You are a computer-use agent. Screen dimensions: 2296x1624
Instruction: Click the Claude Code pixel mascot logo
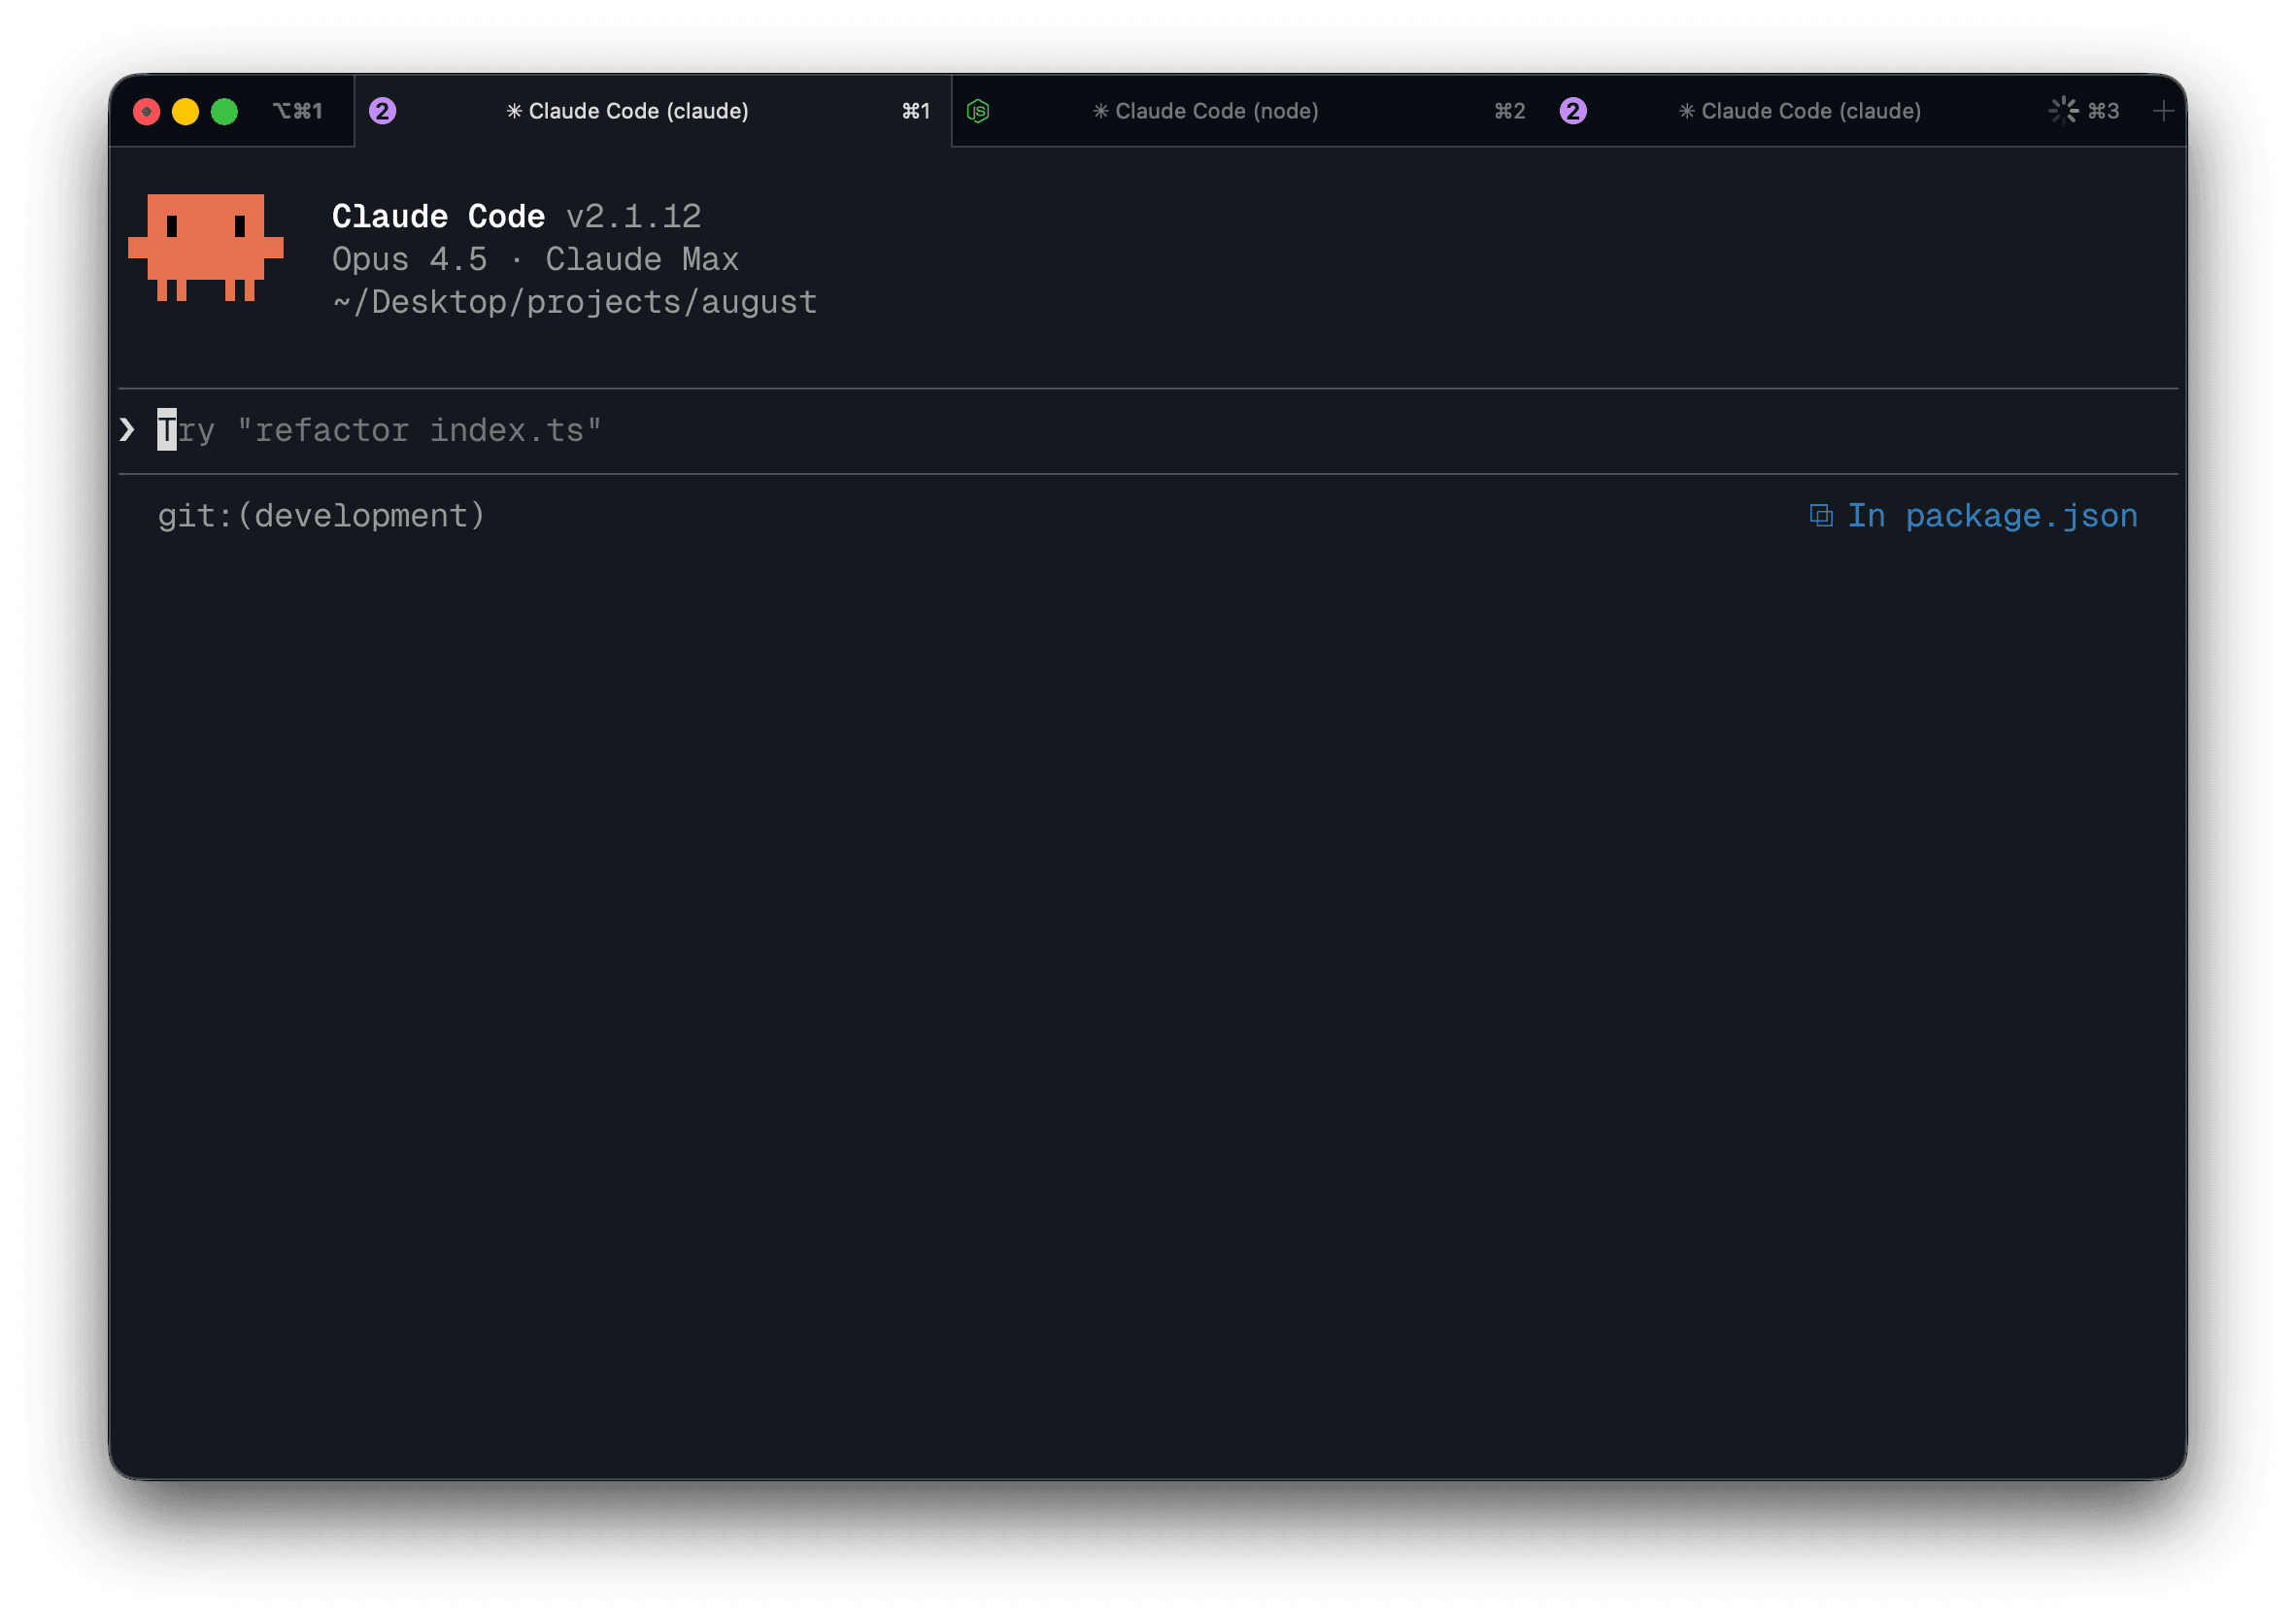(206, 247)
